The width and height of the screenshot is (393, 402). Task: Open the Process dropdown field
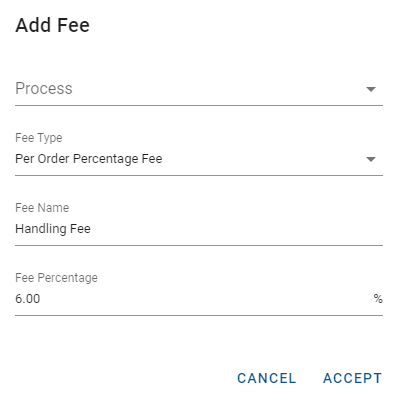[x=199, y=89]
